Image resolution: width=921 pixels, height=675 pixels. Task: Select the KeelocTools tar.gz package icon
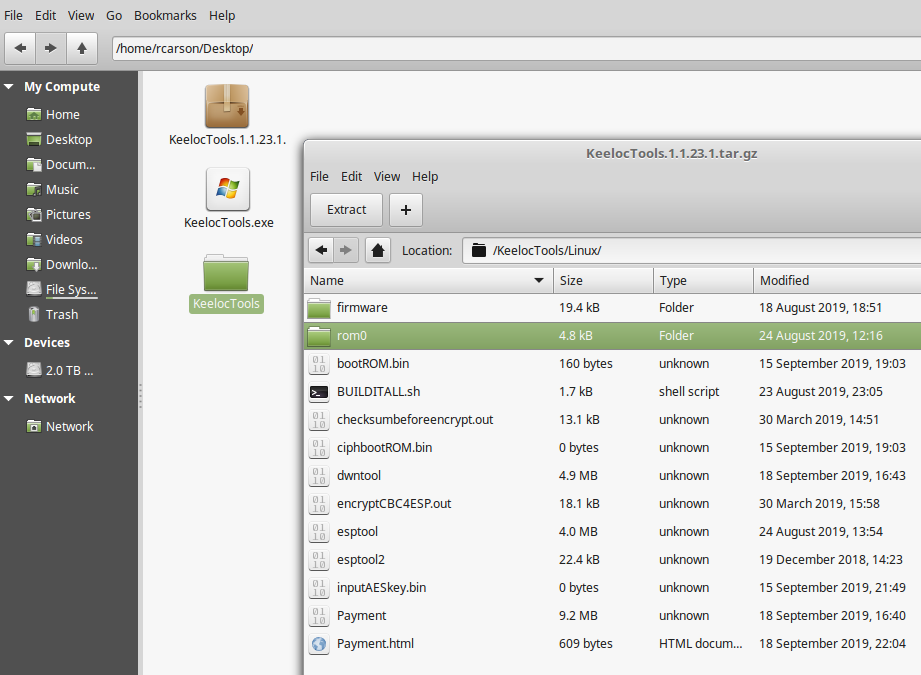pyautogui.click(x=227, y=107)
